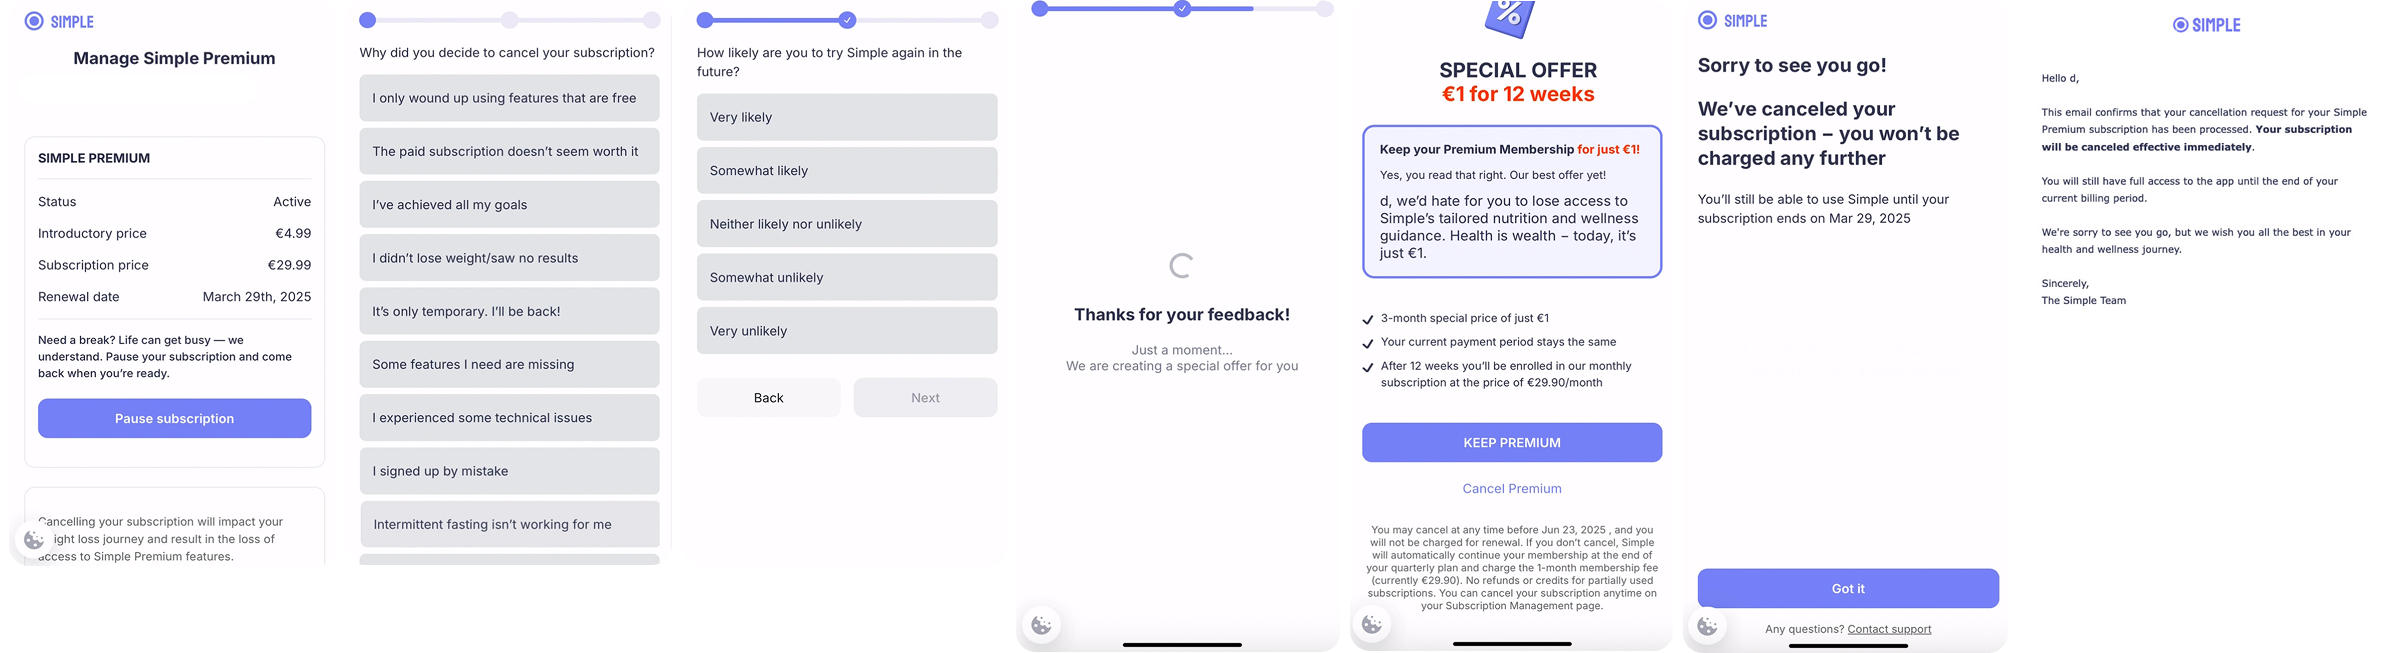
Task: Open cookie settings icon on Manage Premium screen
Action: click(34, 540)
